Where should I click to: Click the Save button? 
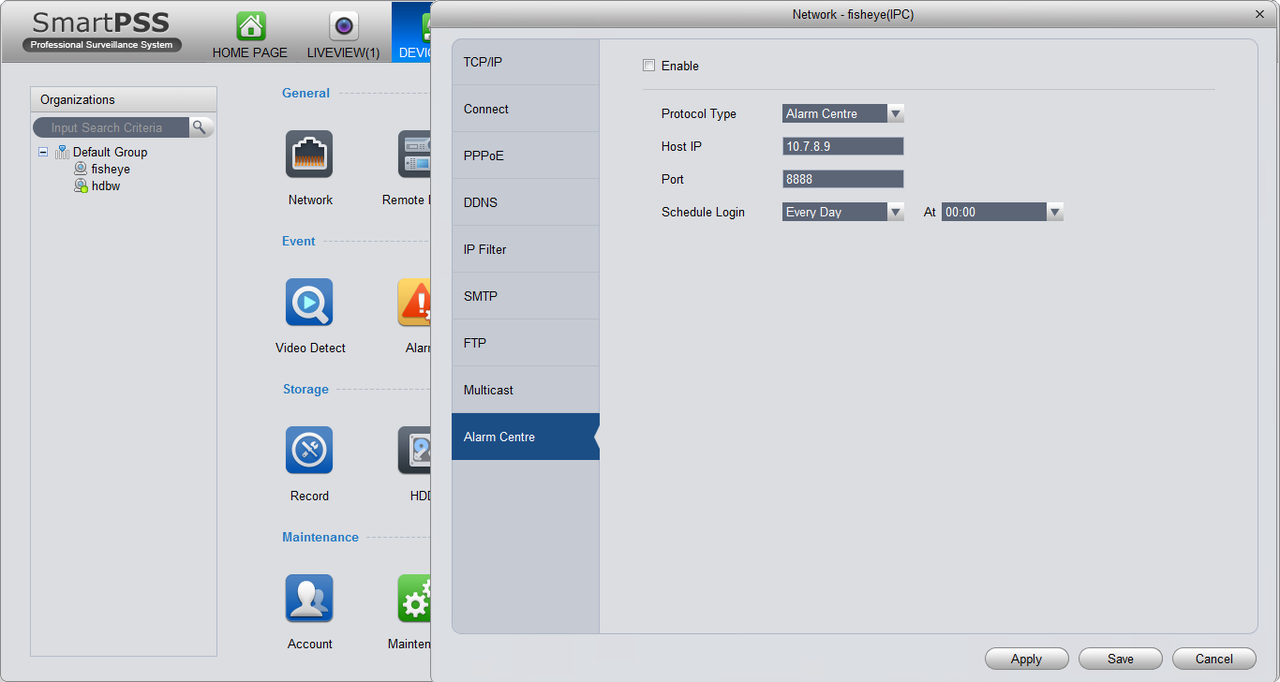(x=1120, y=659)
